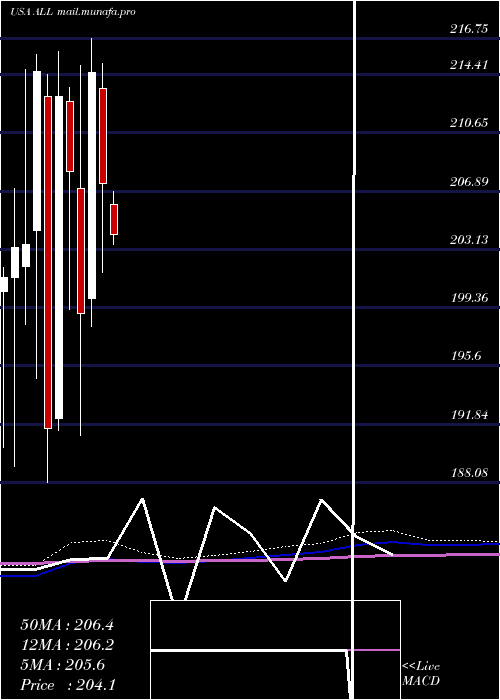
Task: Click the 50MA : 206.4 readout
Action: (x=67, y=625)
